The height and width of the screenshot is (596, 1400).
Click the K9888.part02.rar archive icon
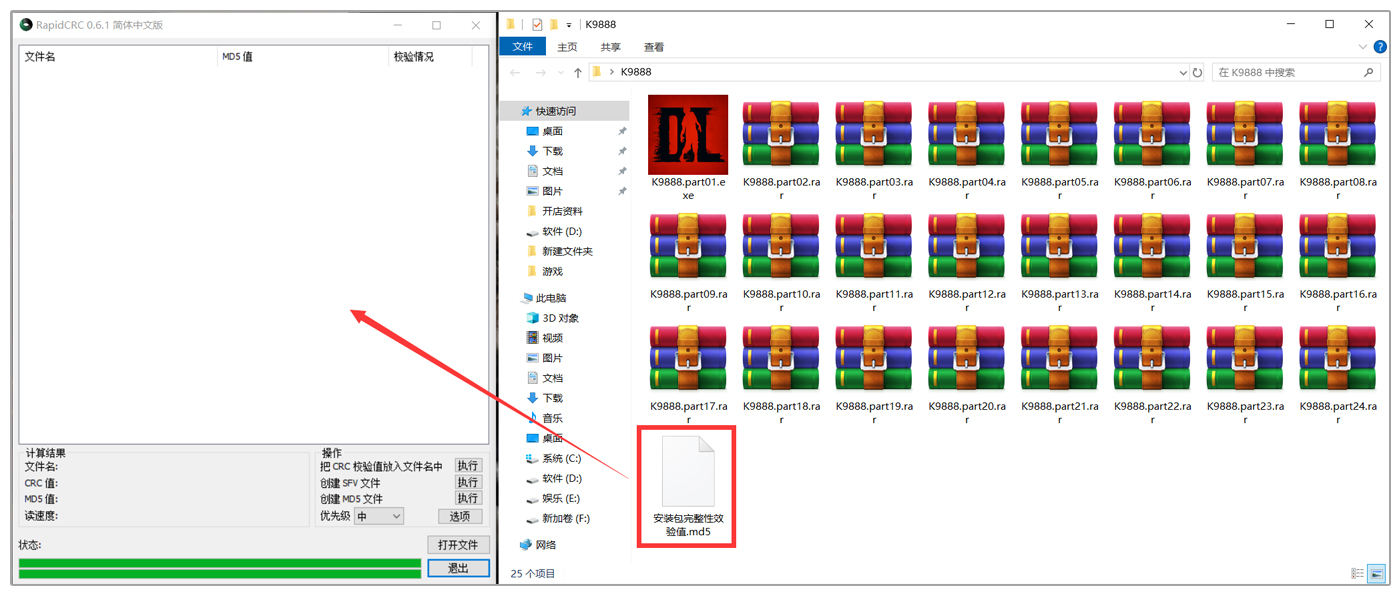[781, 135]
